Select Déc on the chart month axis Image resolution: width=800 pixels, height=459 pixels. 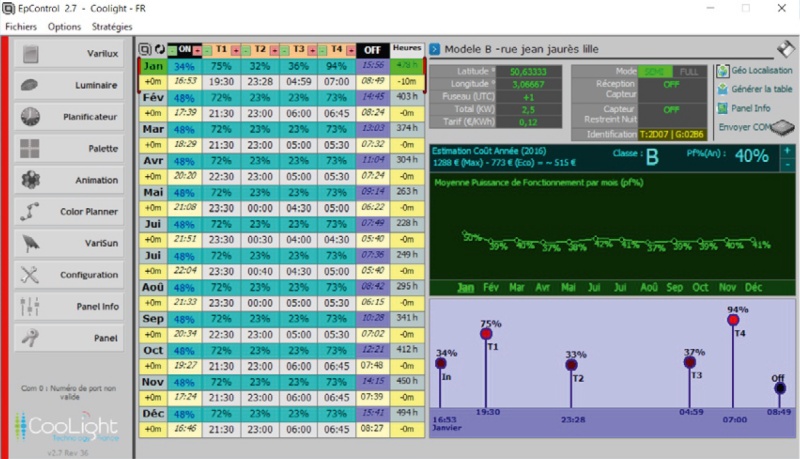[754, 288]
